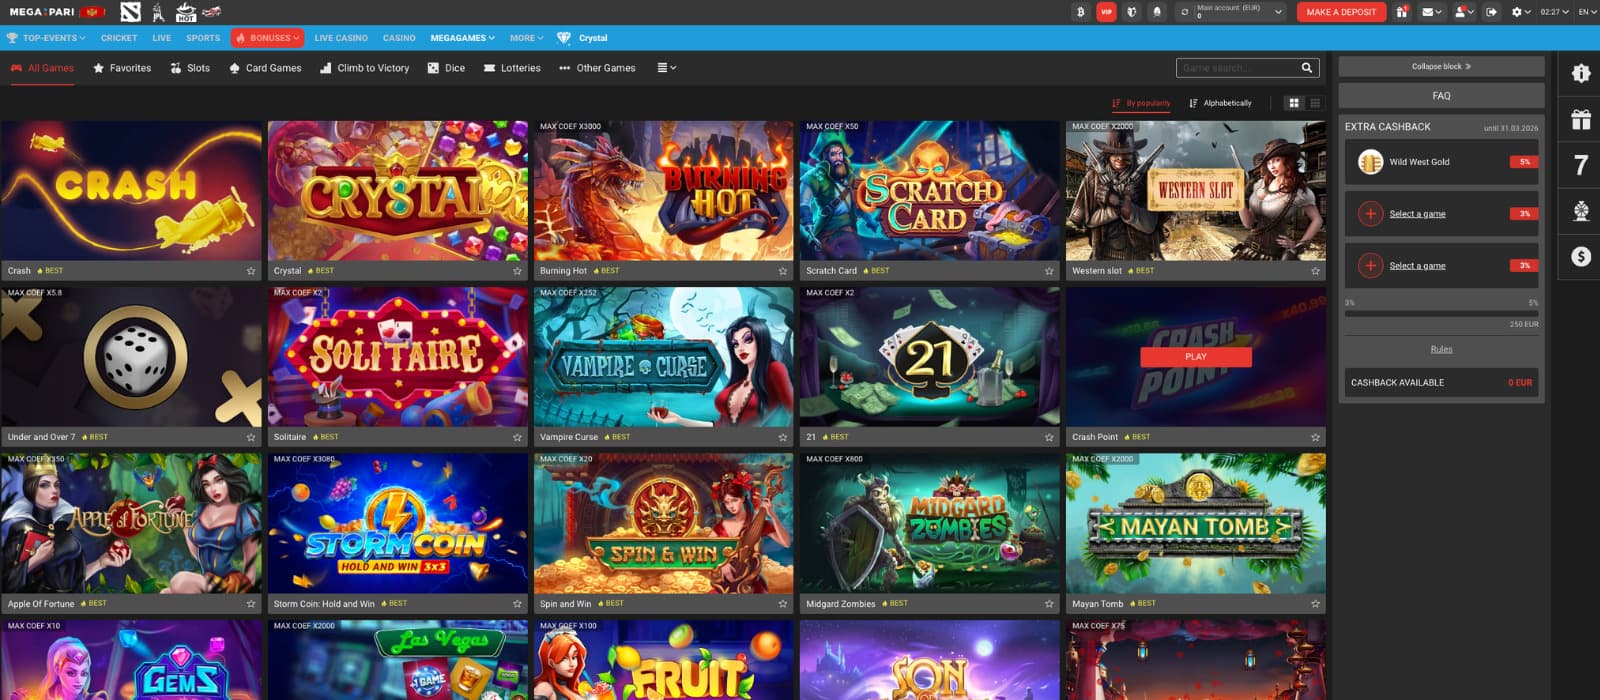Click the shield icon next to VIP
The height and width of the screenshot is (700, 1600).
[1132, 12]
